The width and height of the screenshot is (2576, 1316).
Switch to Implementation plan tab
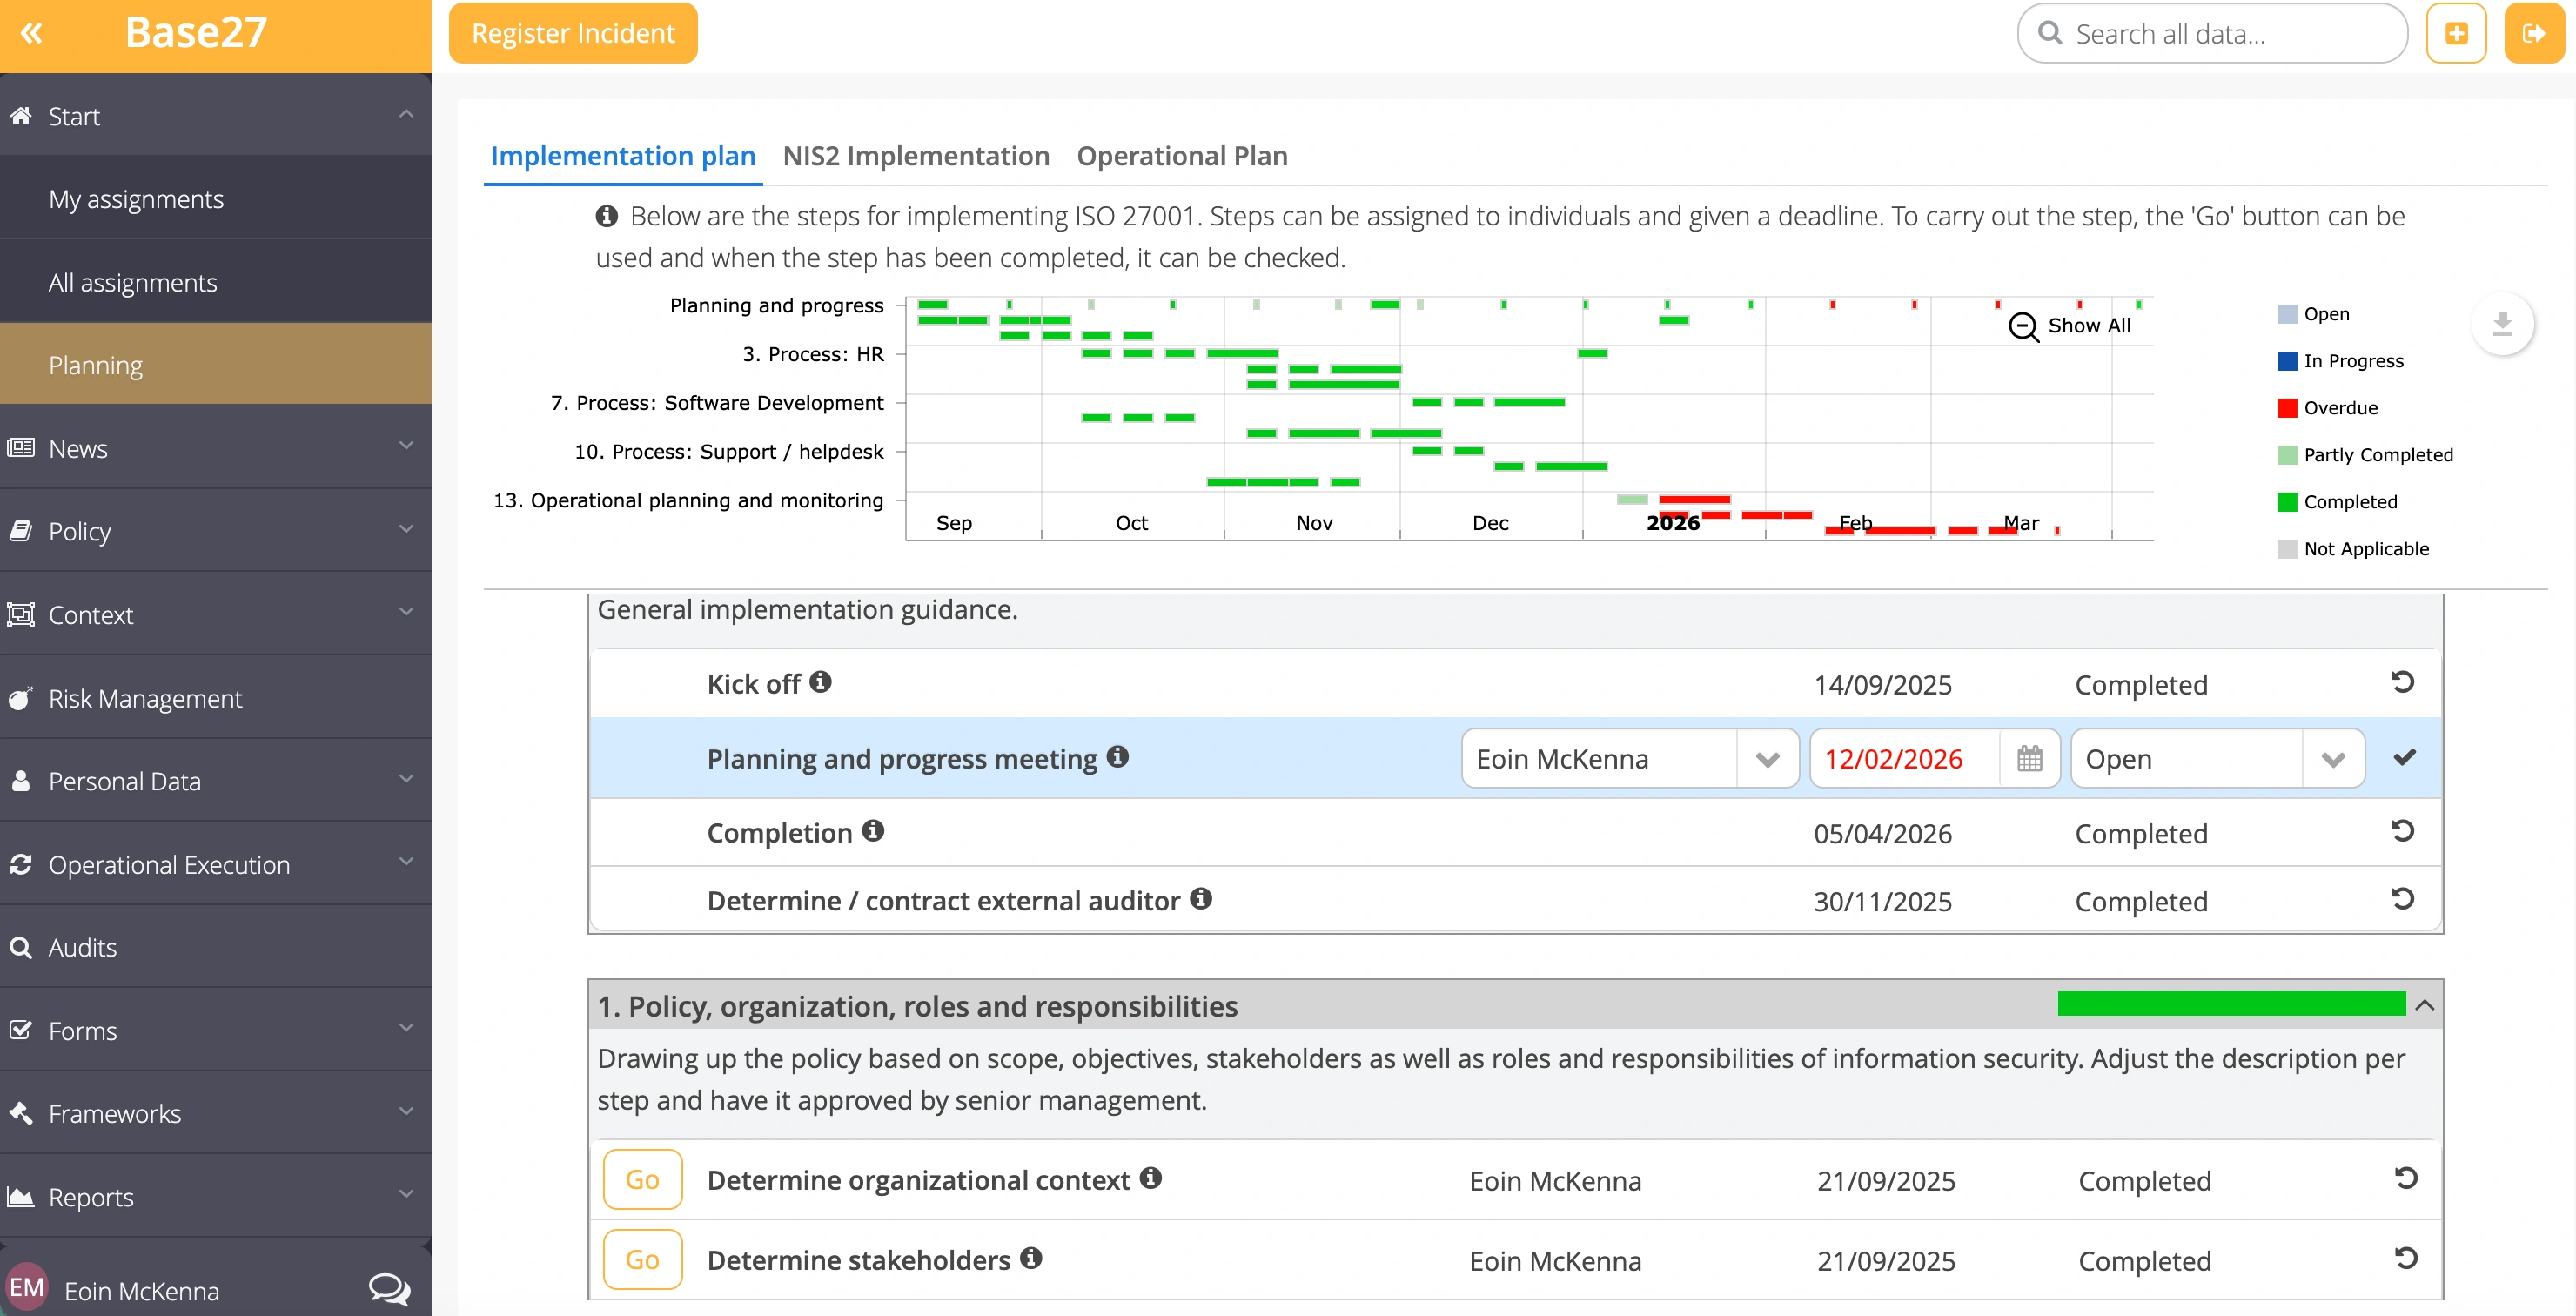click(622, 156)
